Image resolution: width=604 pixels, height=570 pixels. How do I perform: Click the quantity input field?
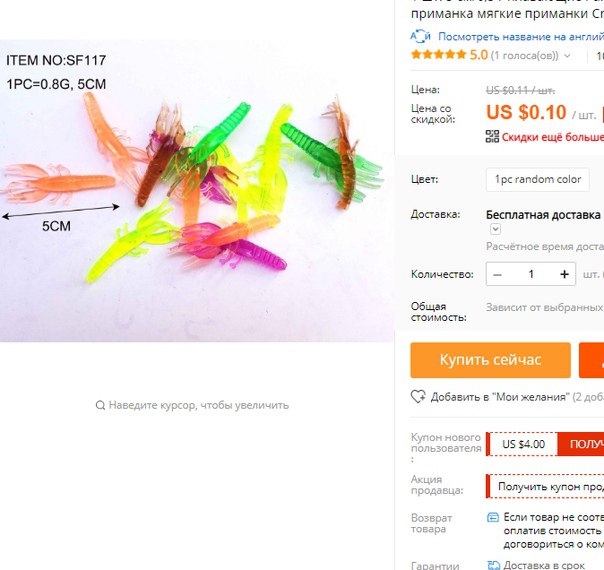[531, 274]
